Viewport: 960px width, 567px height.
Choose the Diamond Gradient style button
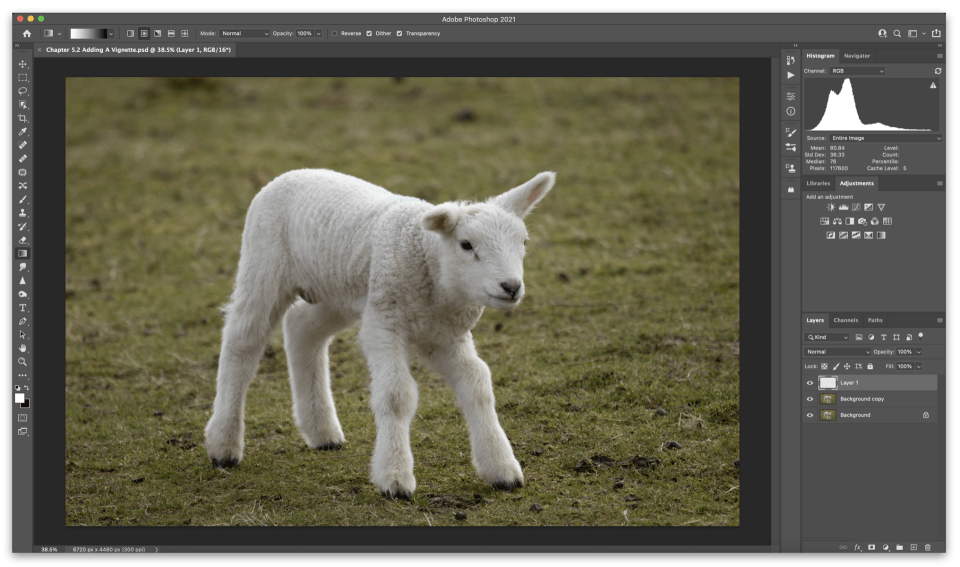(184, 34)
